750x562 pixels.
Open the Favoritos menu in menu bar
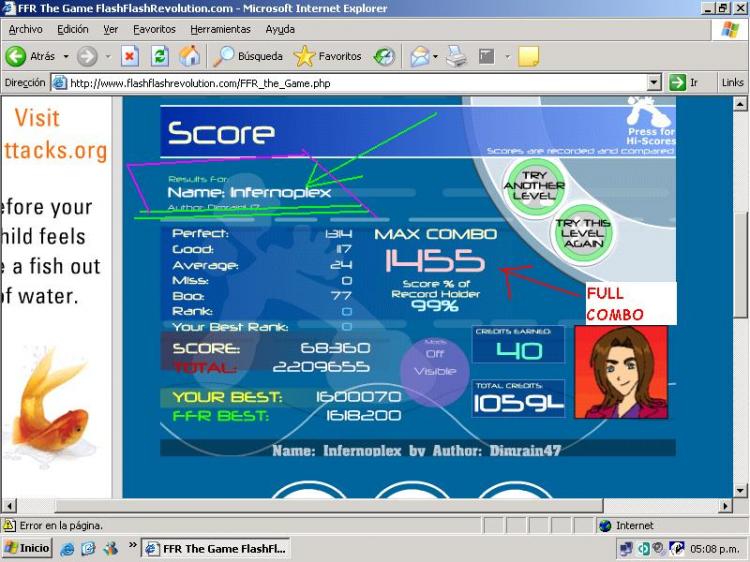point(154,29)
